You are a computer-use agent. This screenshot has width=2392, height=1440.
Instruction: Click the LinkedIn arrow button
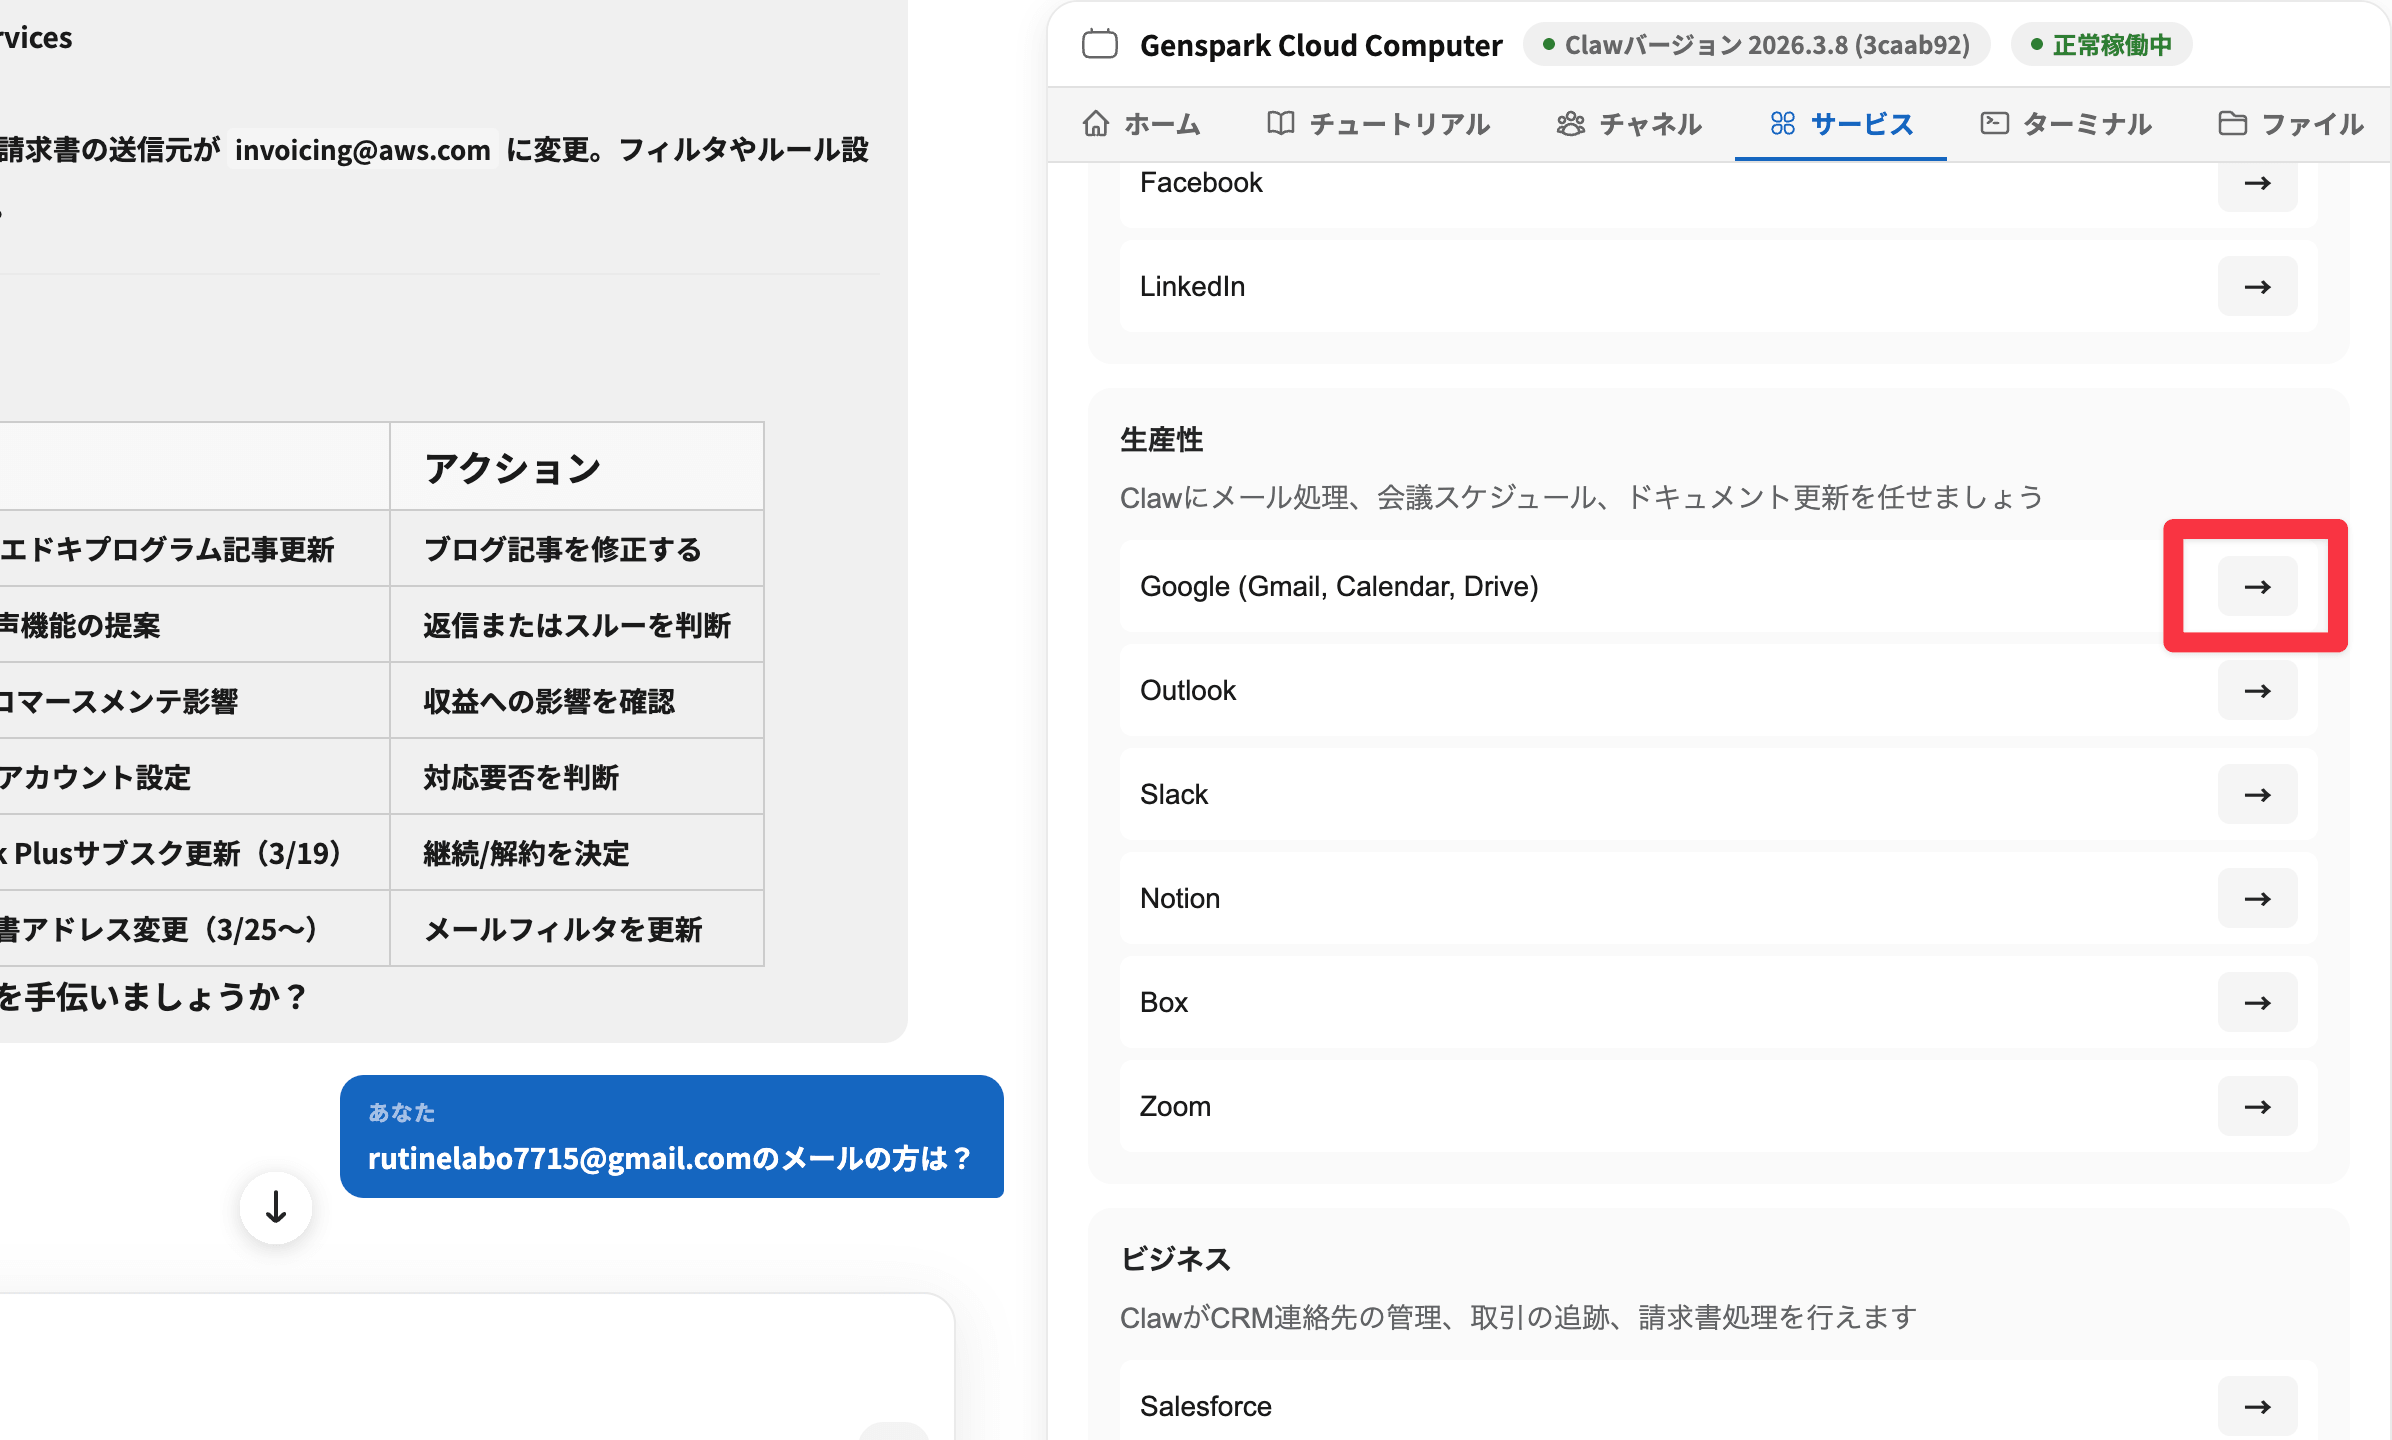tap(2257, 286)
